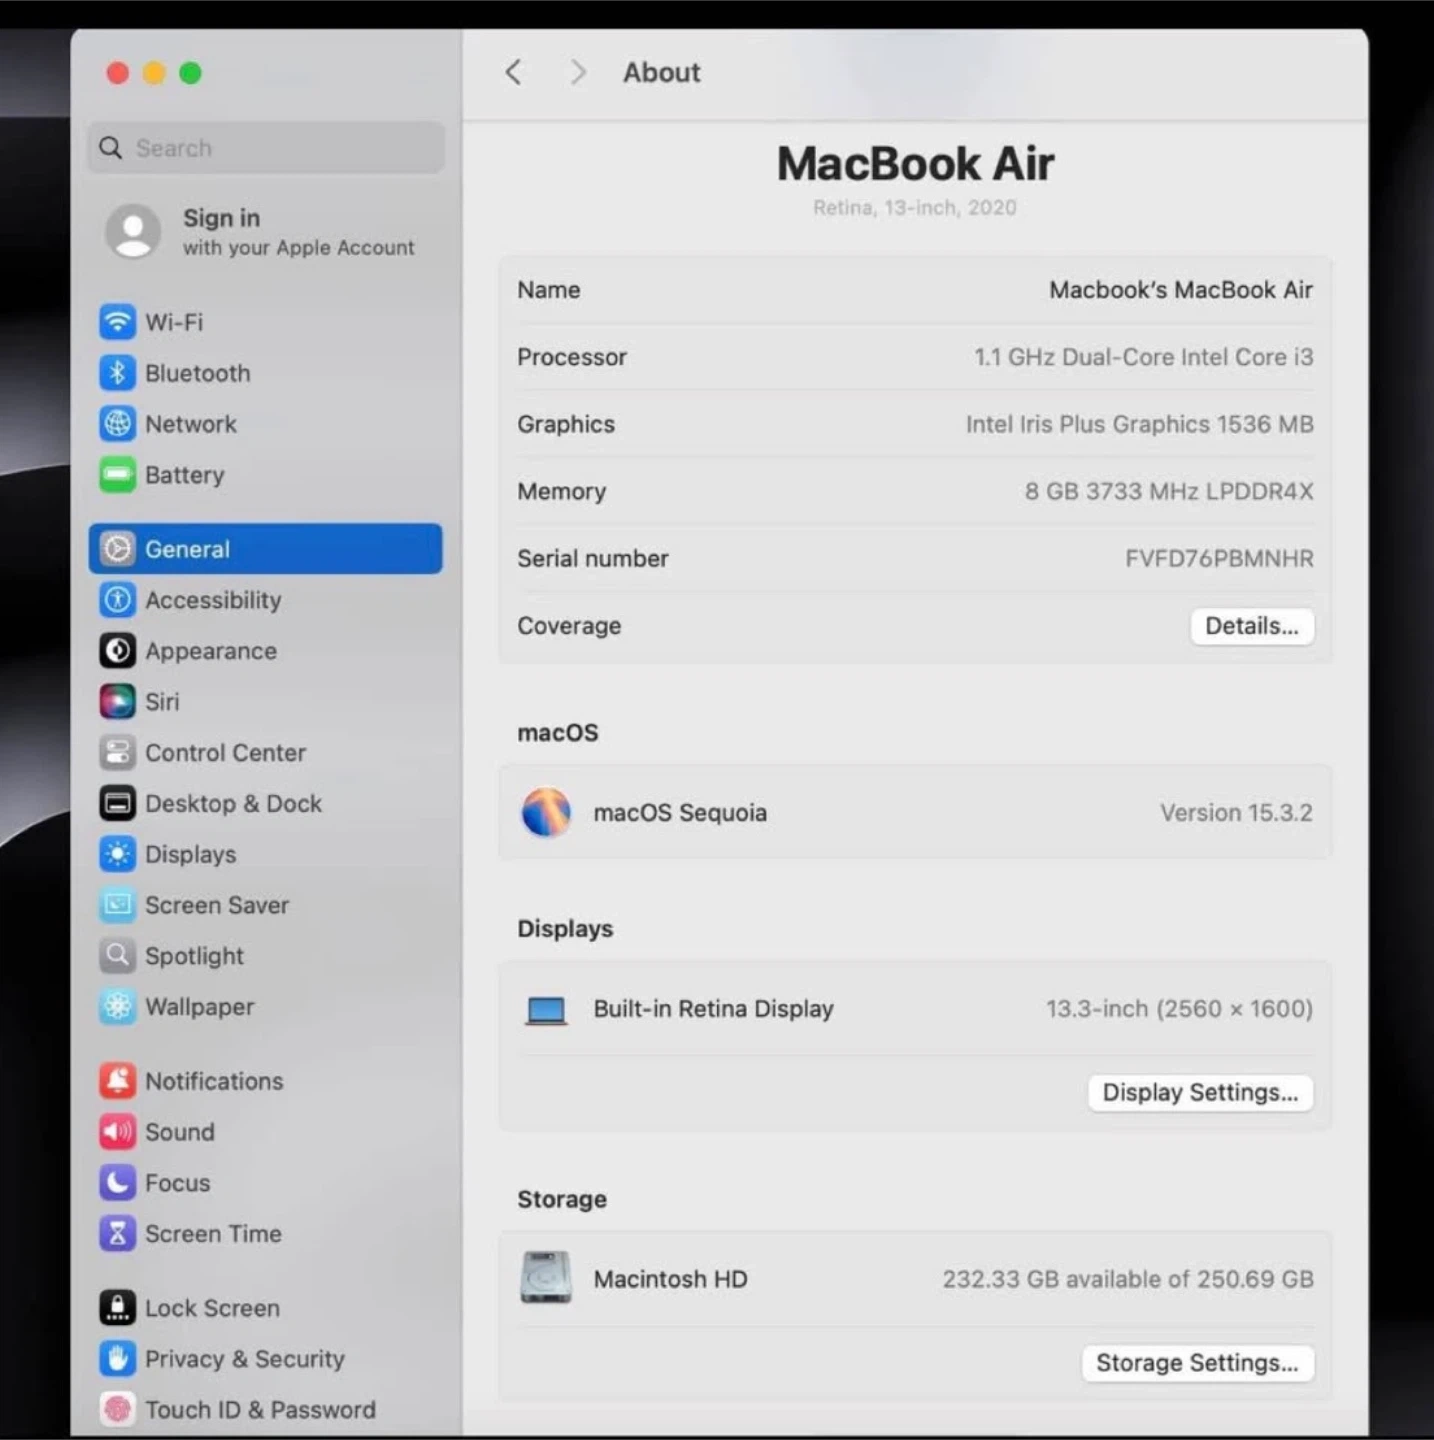Go forward with the right chevron
This screenshot has width=1434, height=1440.
click(x=577, y=72)
